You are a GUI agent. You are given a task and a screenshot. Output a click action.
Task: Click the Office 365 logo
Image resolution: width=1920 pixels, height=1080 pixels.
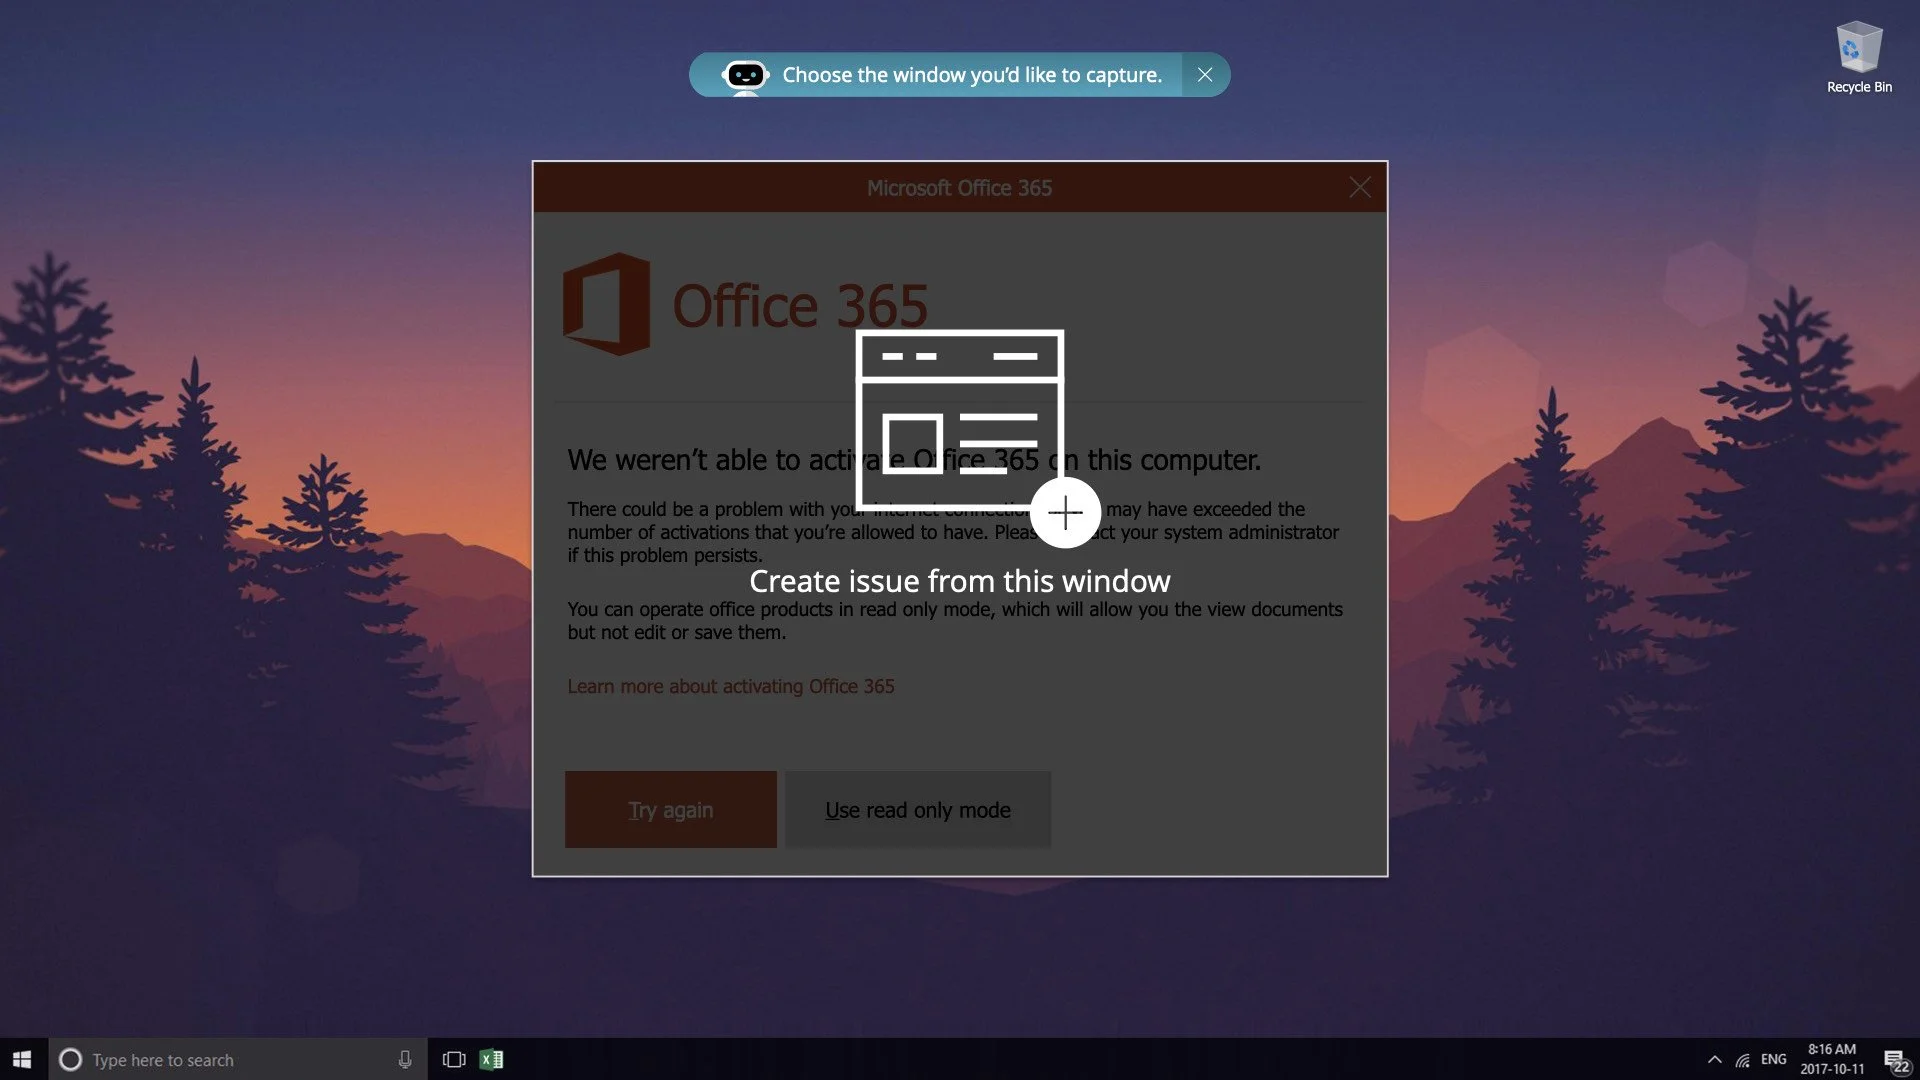607,304
